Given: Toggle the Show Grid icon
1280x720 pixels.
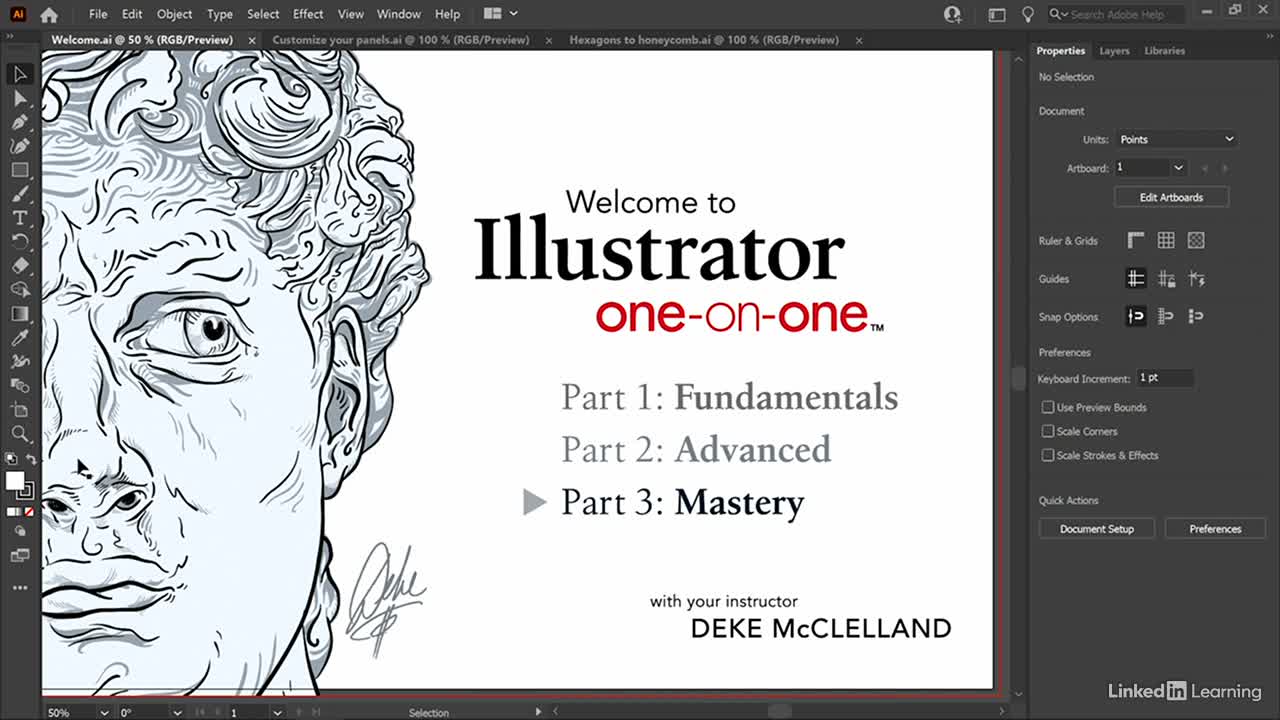Looking at the screenshot, I should (1166, 241).
